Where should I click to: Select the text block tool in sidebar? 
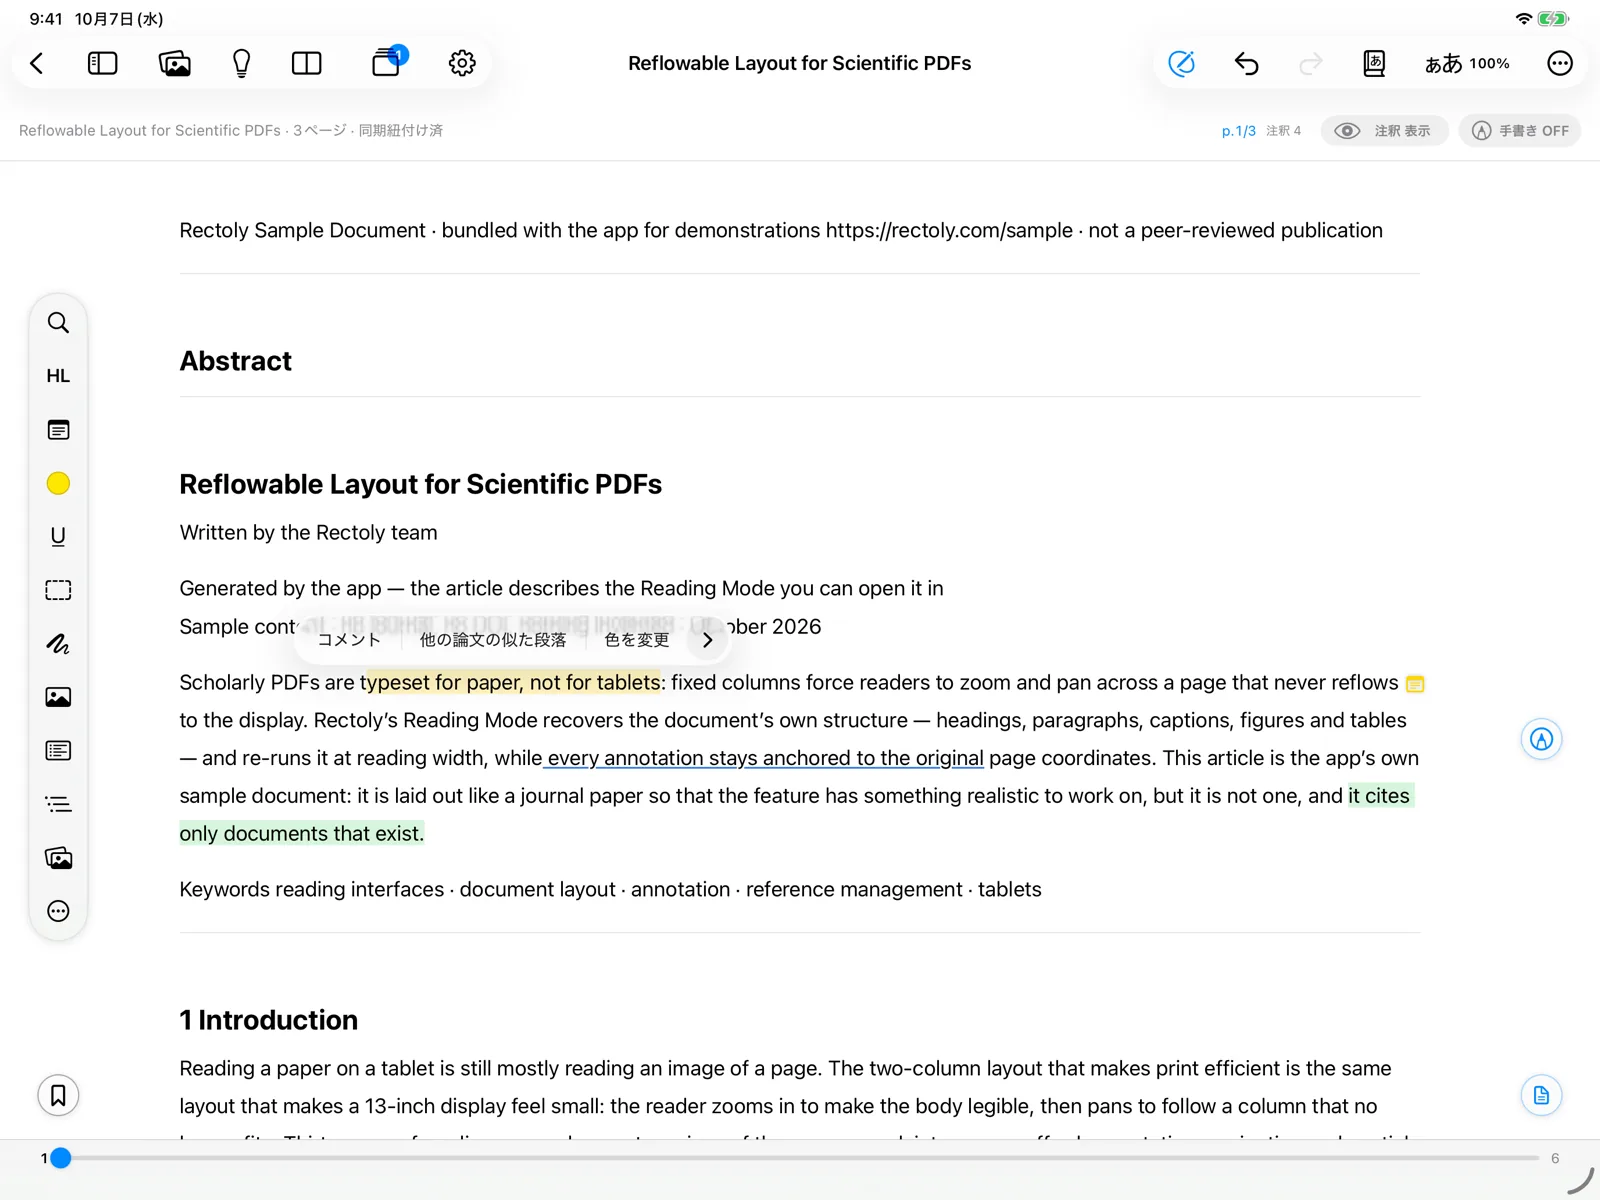(58, 751)
